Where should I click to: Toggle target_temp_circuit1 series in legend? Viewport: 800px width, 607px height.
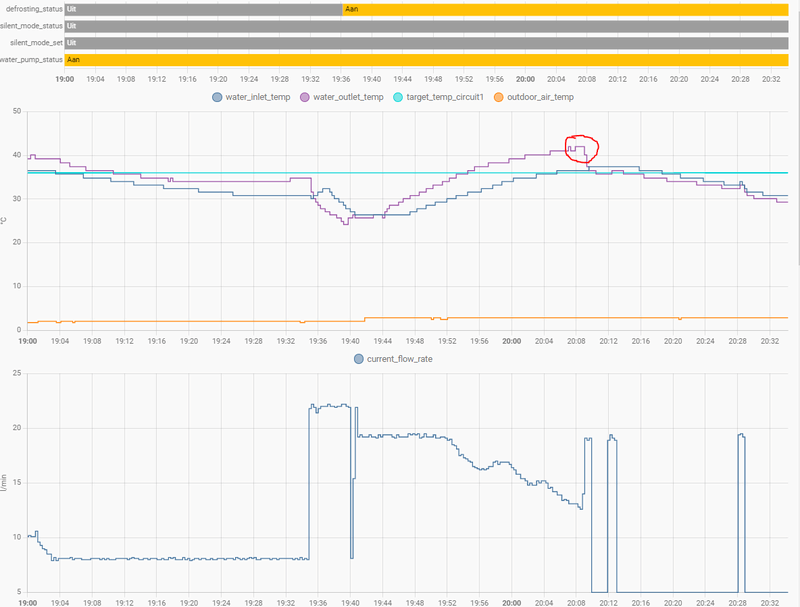coord(438,97)
